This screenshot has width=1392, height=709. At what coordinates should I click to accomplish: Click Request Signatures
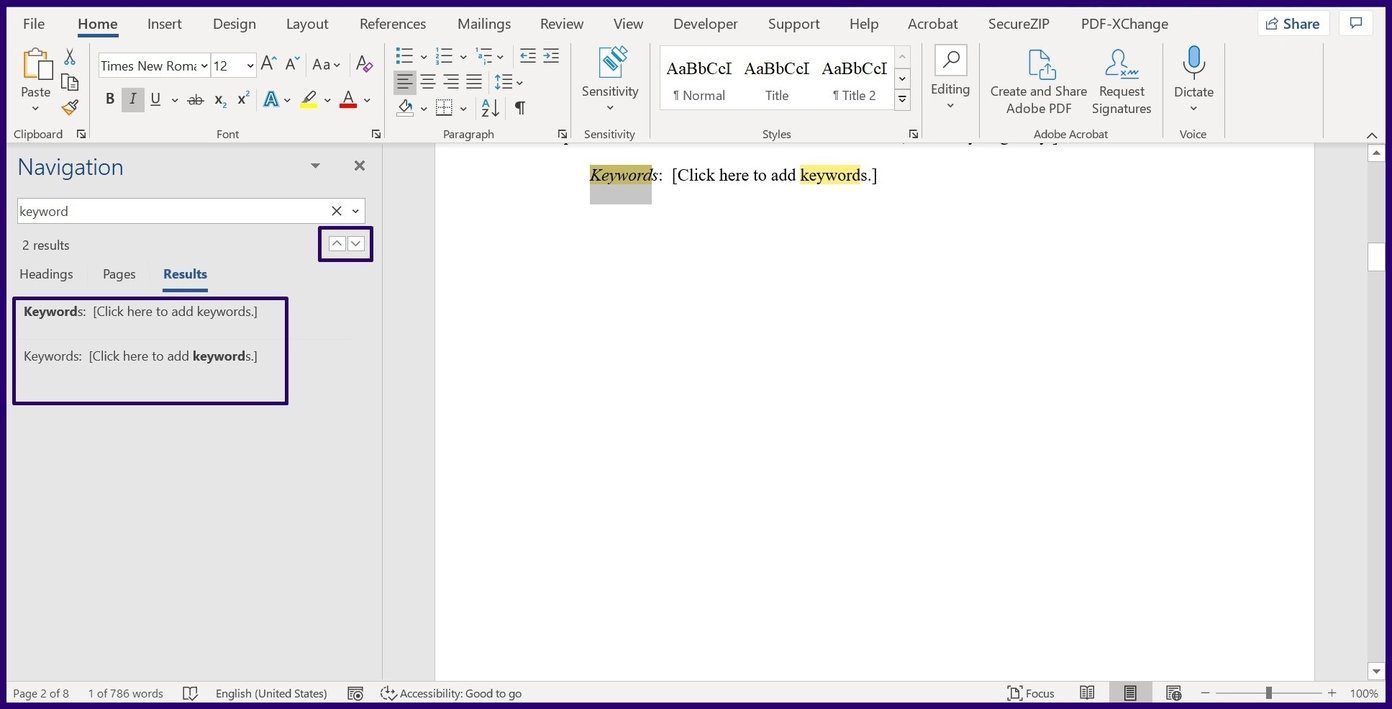tap(1121, 82)
